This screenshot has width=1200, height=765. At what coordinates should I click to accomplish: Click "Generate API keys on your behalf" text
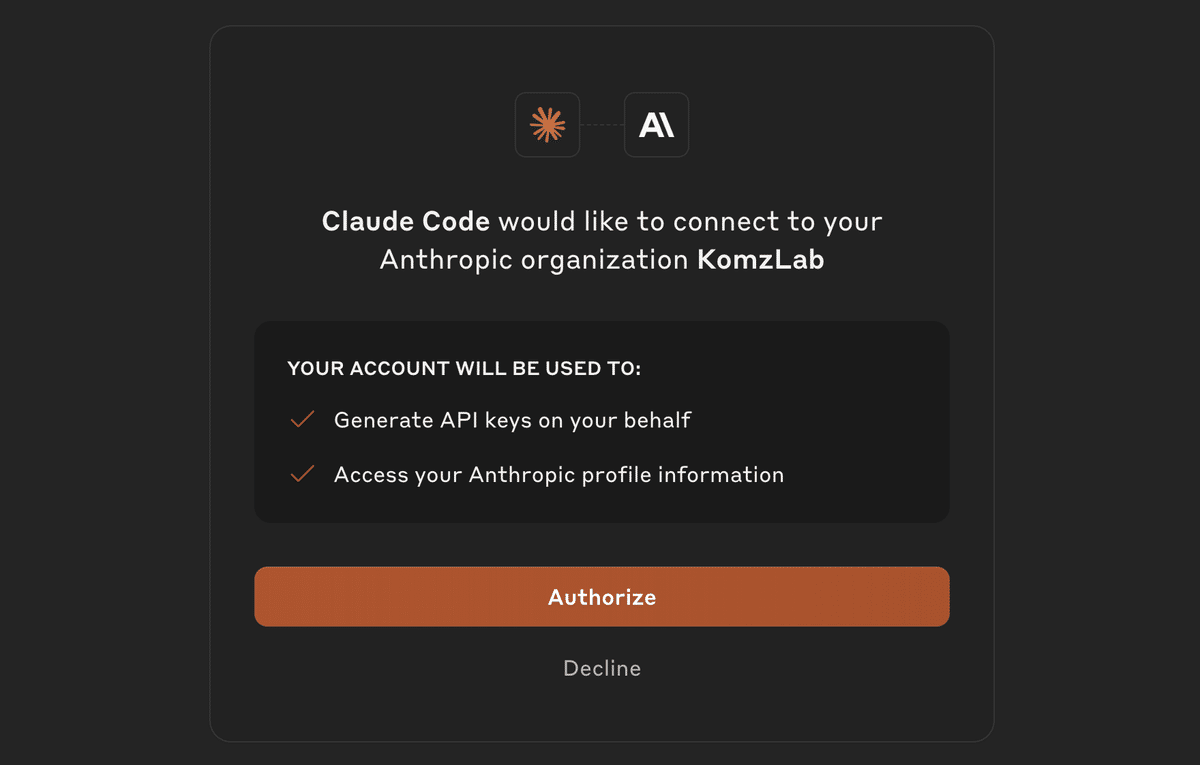(512, 420)
